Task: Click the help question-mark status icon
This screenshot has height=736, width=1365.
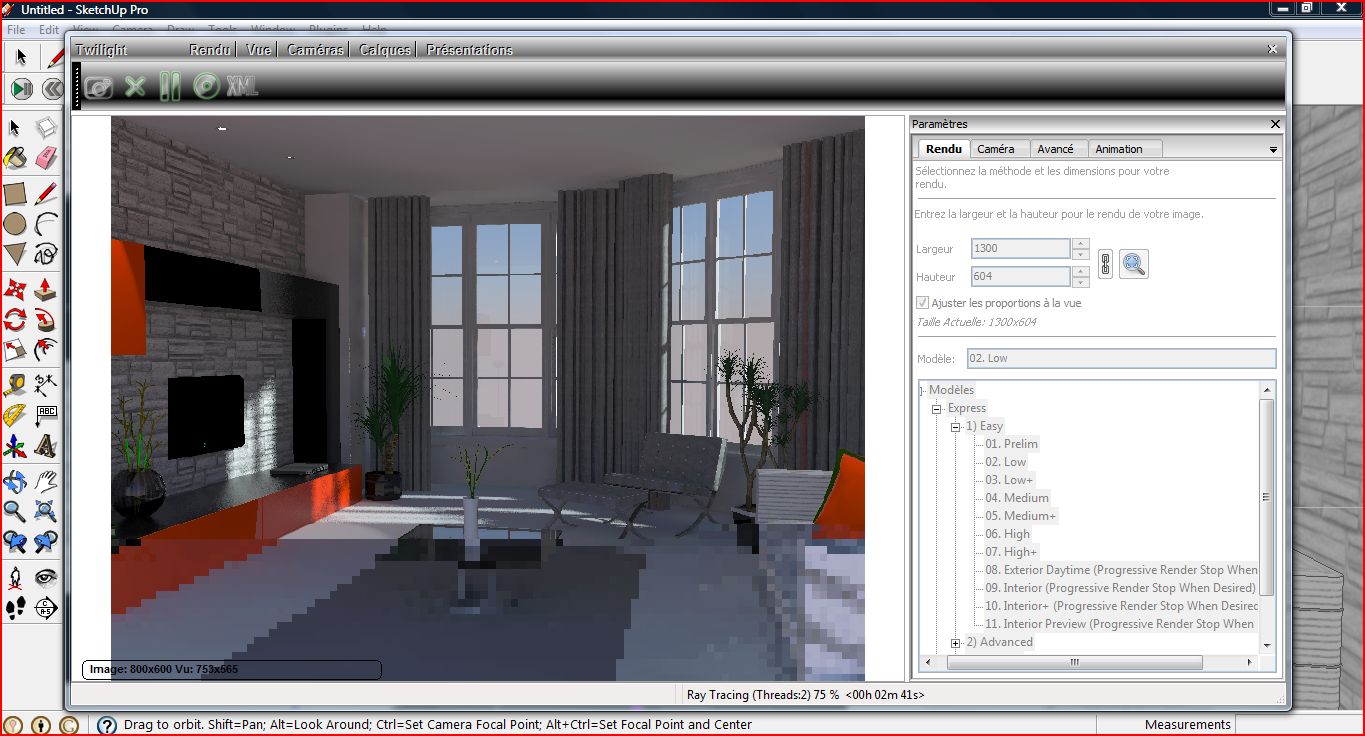Action: (x=106, y=725)
